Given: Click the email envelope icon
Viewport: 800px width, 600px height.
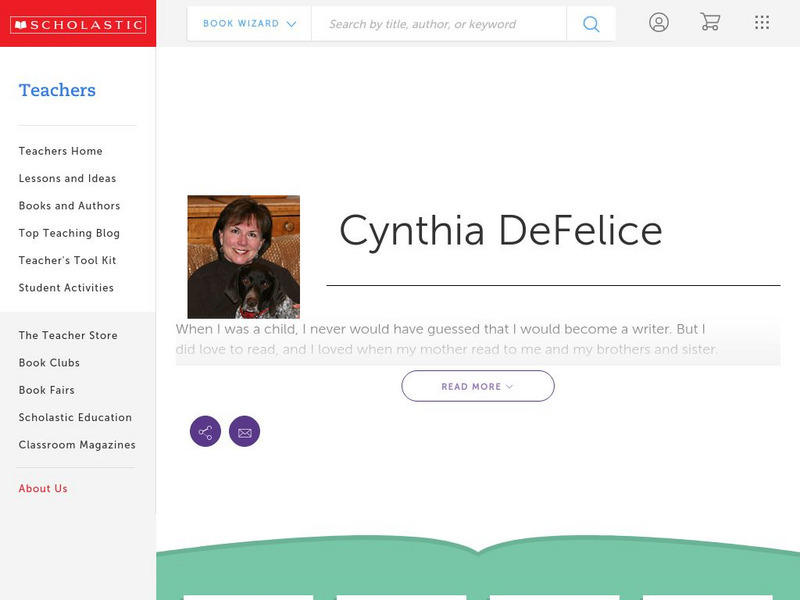Looking at the screenshot, I should click(245, 431).
